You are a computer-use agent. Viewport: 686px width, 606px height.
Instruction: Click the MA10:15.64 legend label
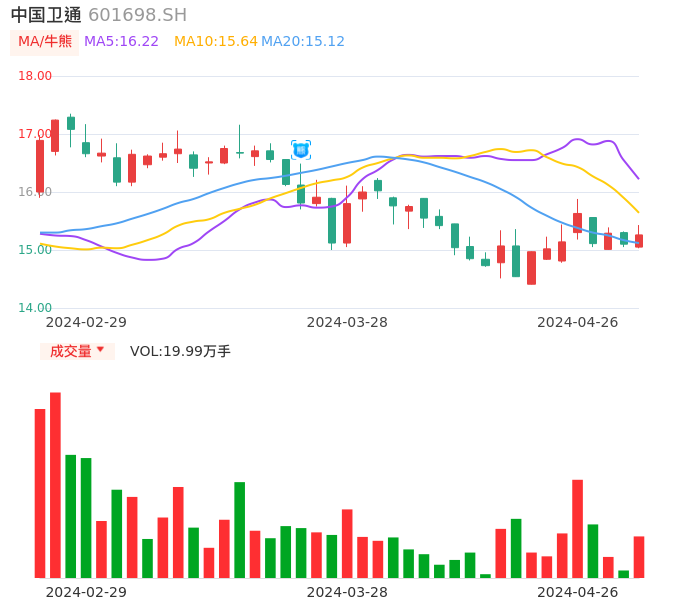[x=216, y=42]
